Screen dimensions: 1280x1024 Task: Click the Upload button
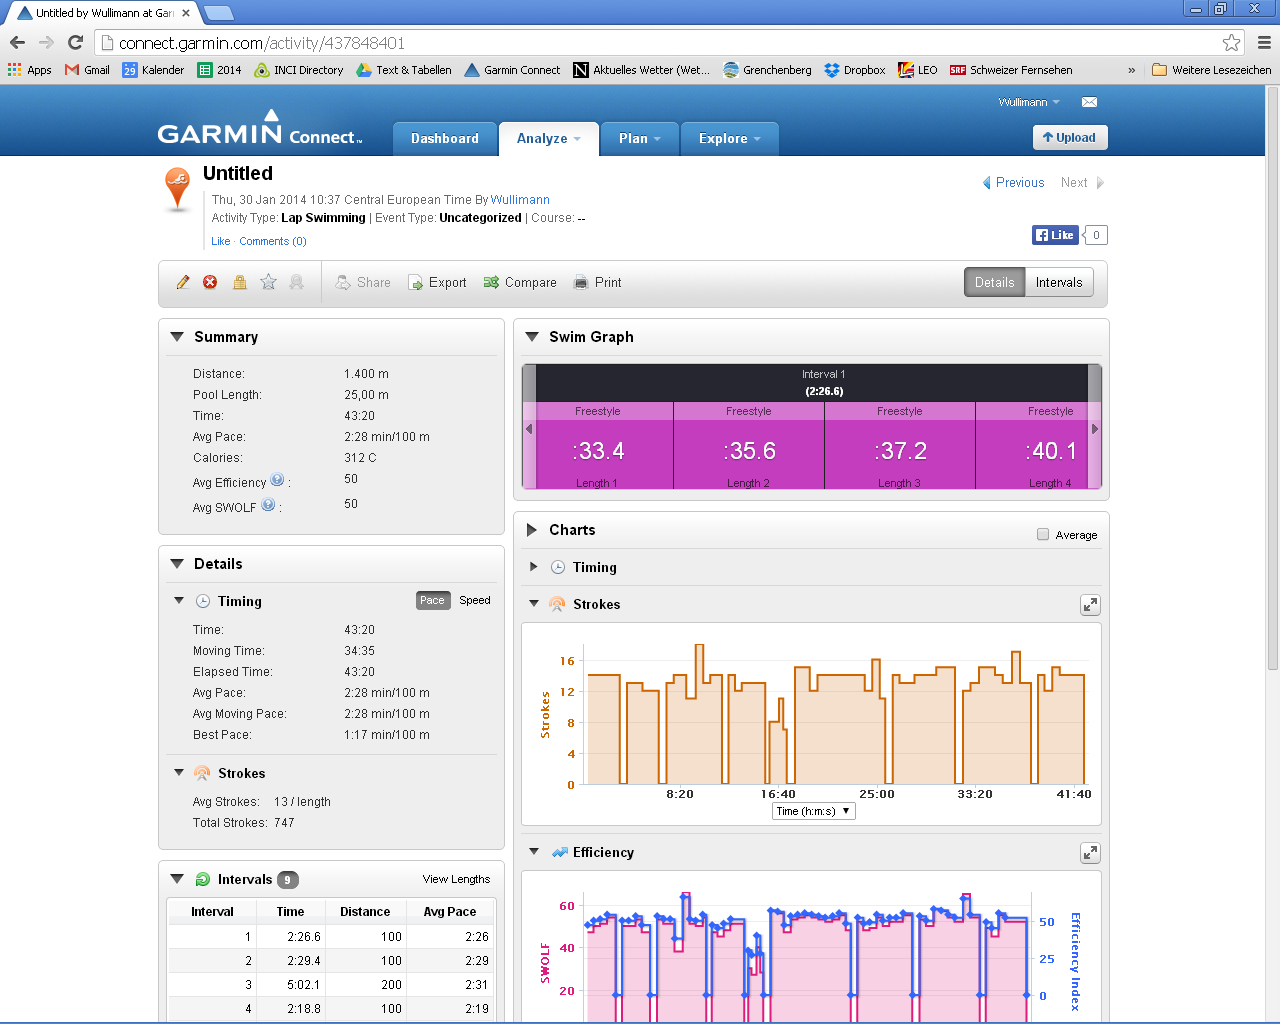tap(1069, 138)
